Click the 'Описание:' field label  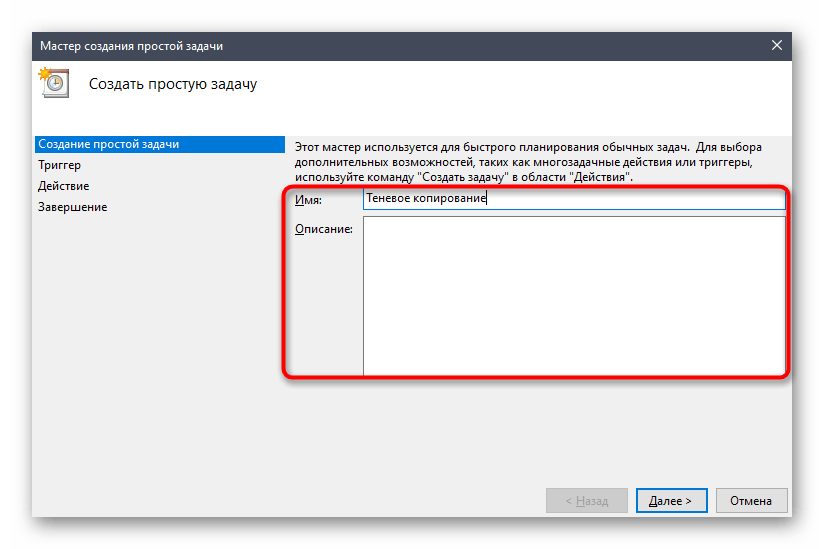tap(324, 229)
